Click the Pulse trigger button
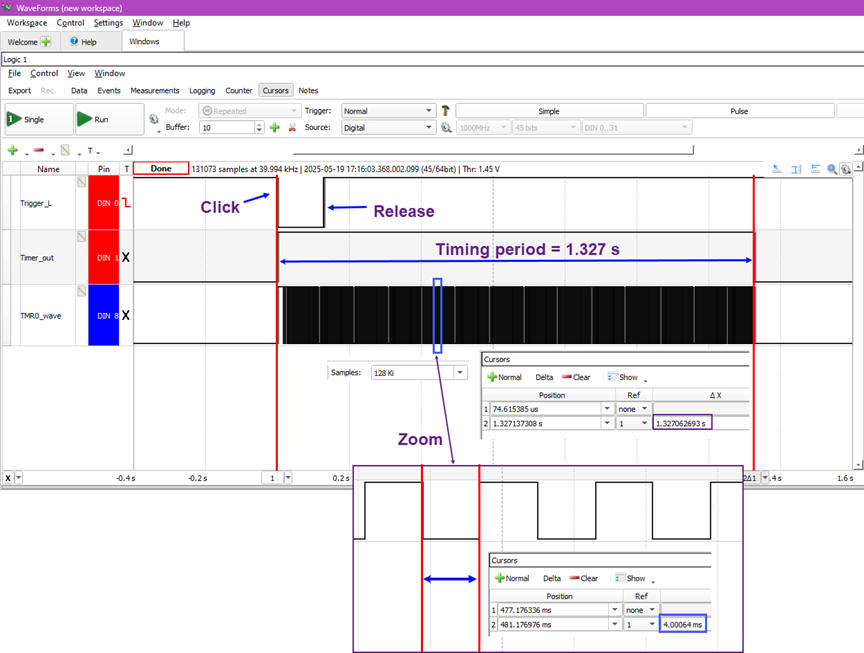Viewport: 864px width, 653px height. 739,111
